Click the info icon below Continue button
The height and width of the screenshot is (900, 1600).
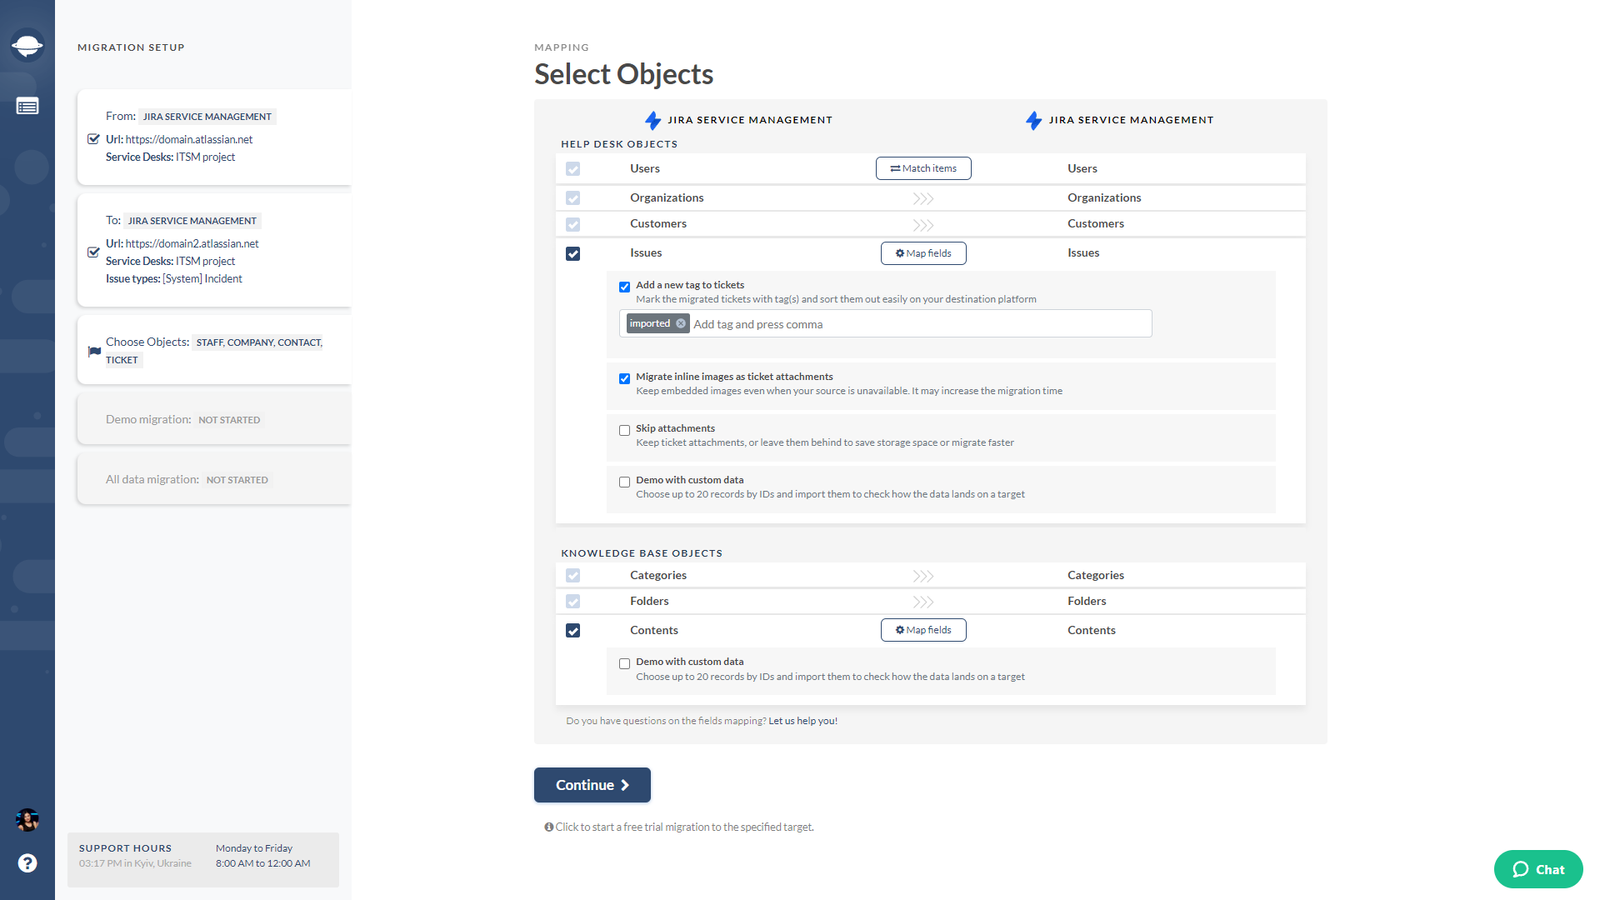click(x=549, y=827)
